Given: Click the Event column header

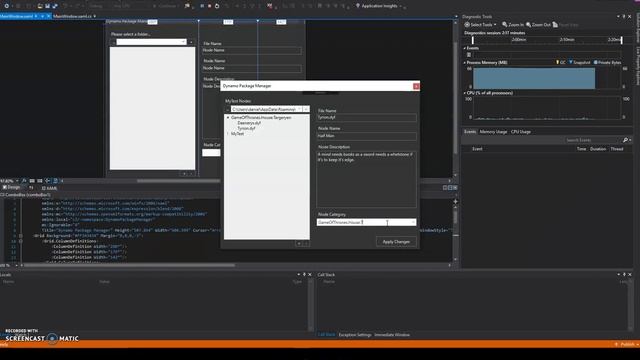Looking at the screenshot, I should (x=477, y=149).
